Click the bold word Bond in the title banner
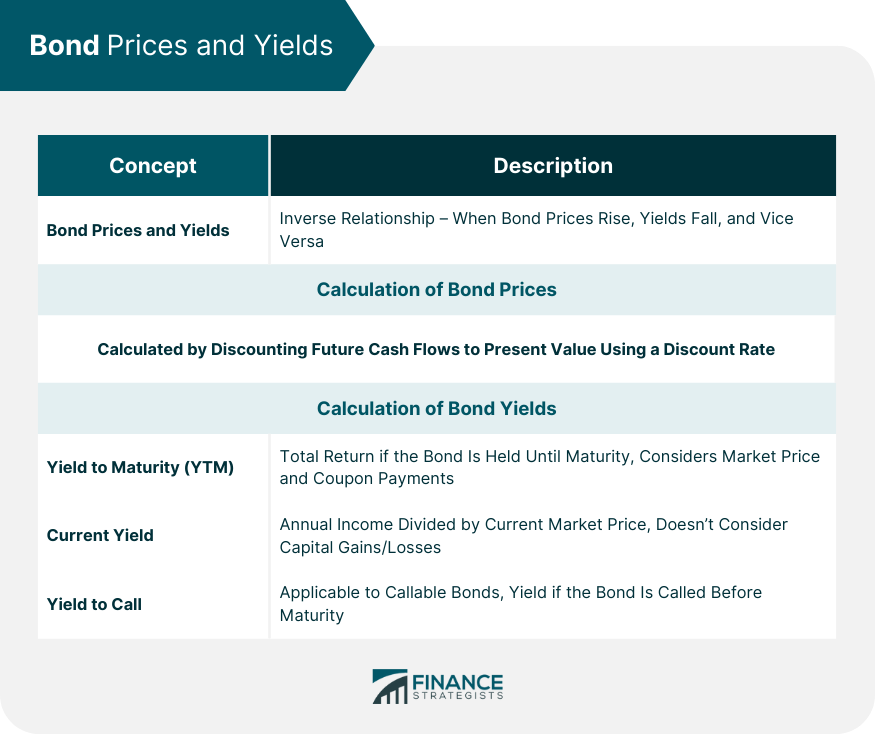Screen dimensions: 875x735 tap(65, 45)
